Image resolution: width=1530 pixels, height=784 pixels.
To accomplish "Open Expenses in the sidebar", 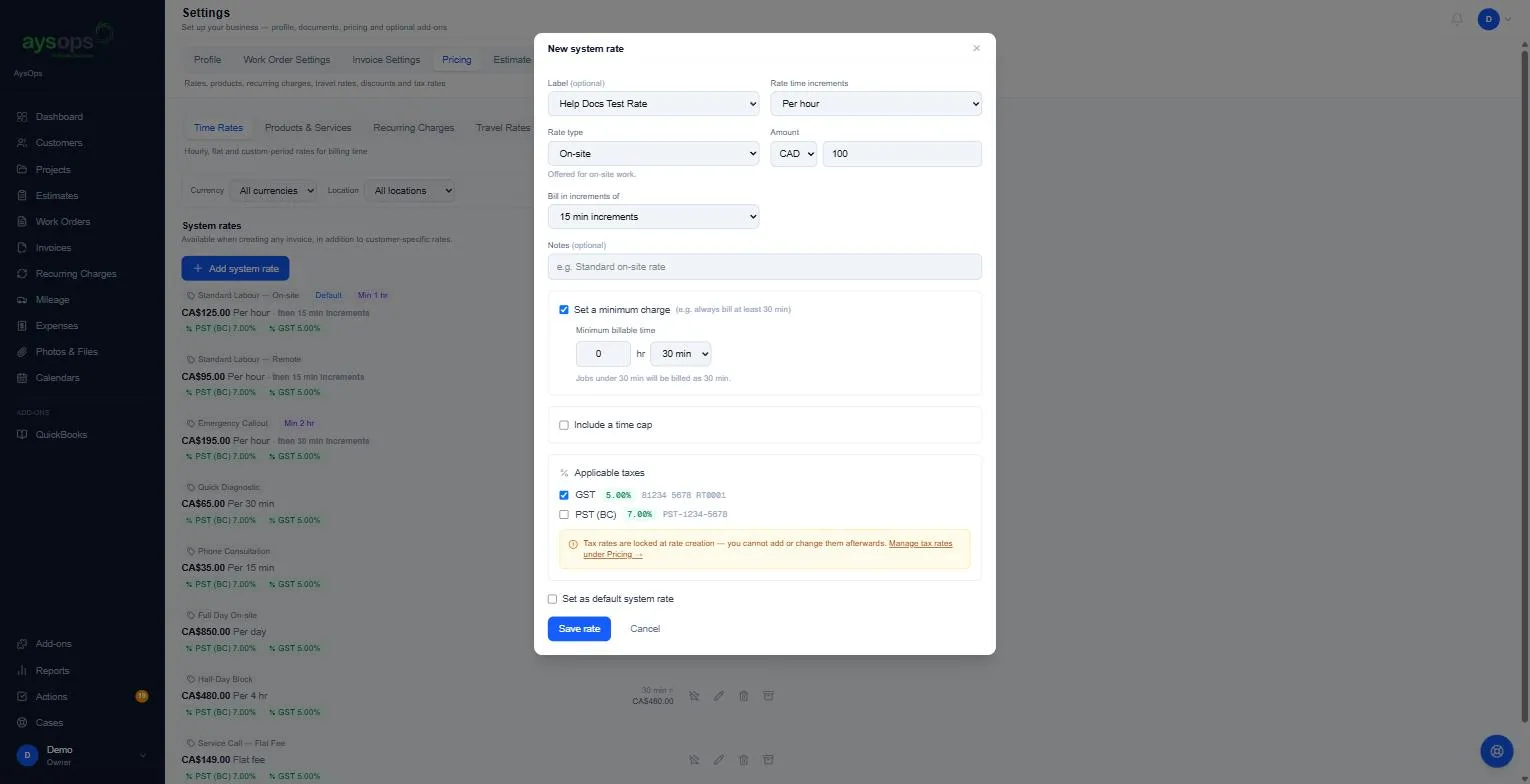I will (x=56, y=326).
